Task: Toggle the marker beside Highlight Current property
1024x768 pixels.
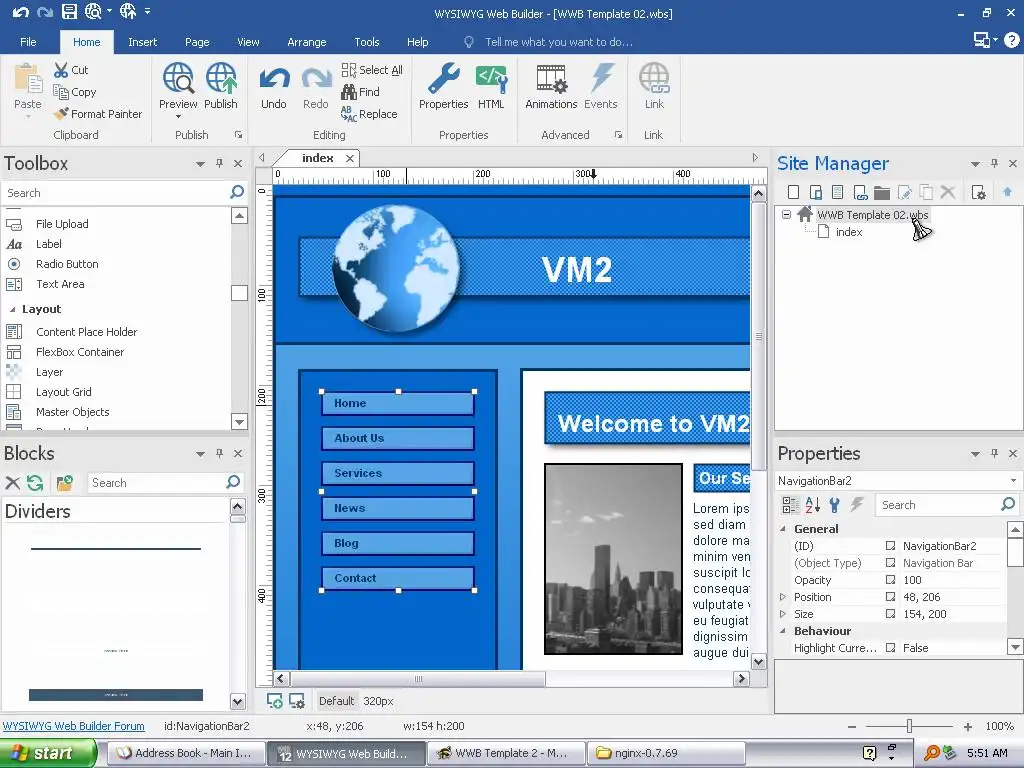Action: click(x=890, y=647)
